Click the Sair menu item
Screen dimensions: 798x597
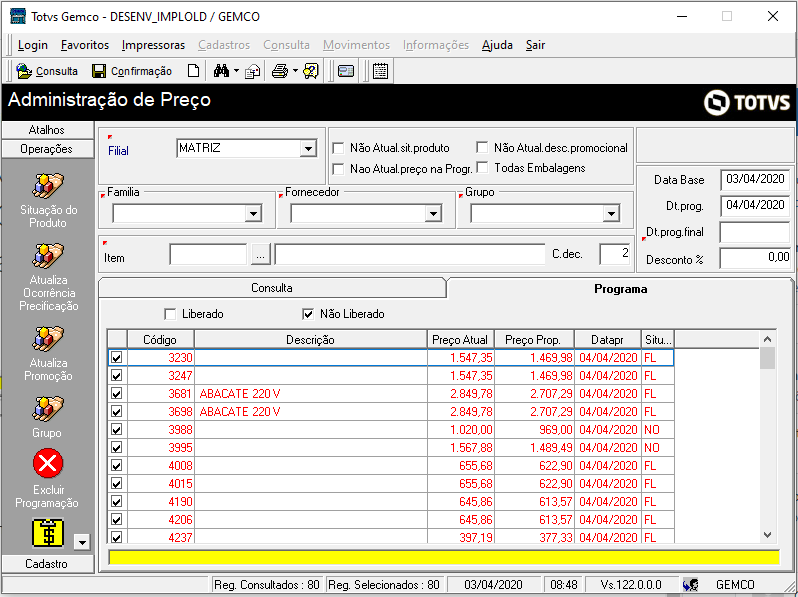(x=535, y=45)
